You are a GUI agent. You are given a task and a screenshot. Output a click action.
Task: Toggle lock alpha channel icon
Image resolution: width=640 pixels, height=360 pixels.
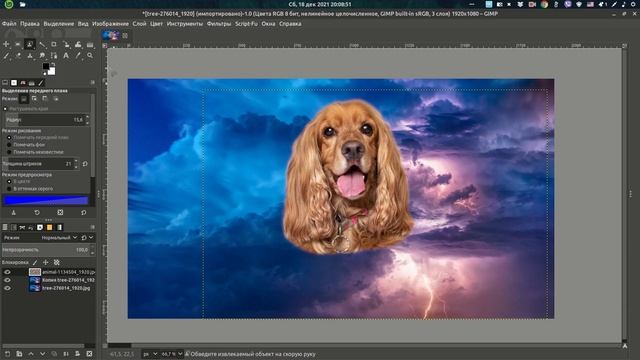point(56,262)
